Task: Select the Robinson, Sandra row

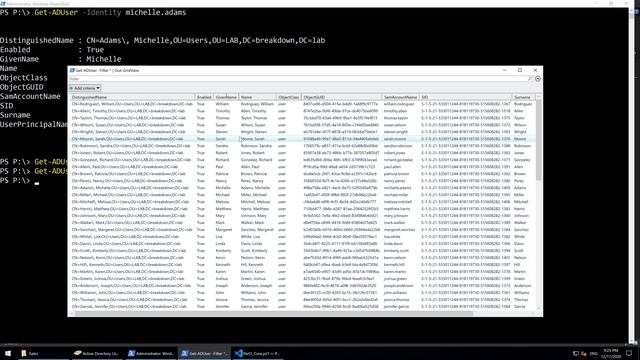Action: pyautogui.click(x=302, y=146)
